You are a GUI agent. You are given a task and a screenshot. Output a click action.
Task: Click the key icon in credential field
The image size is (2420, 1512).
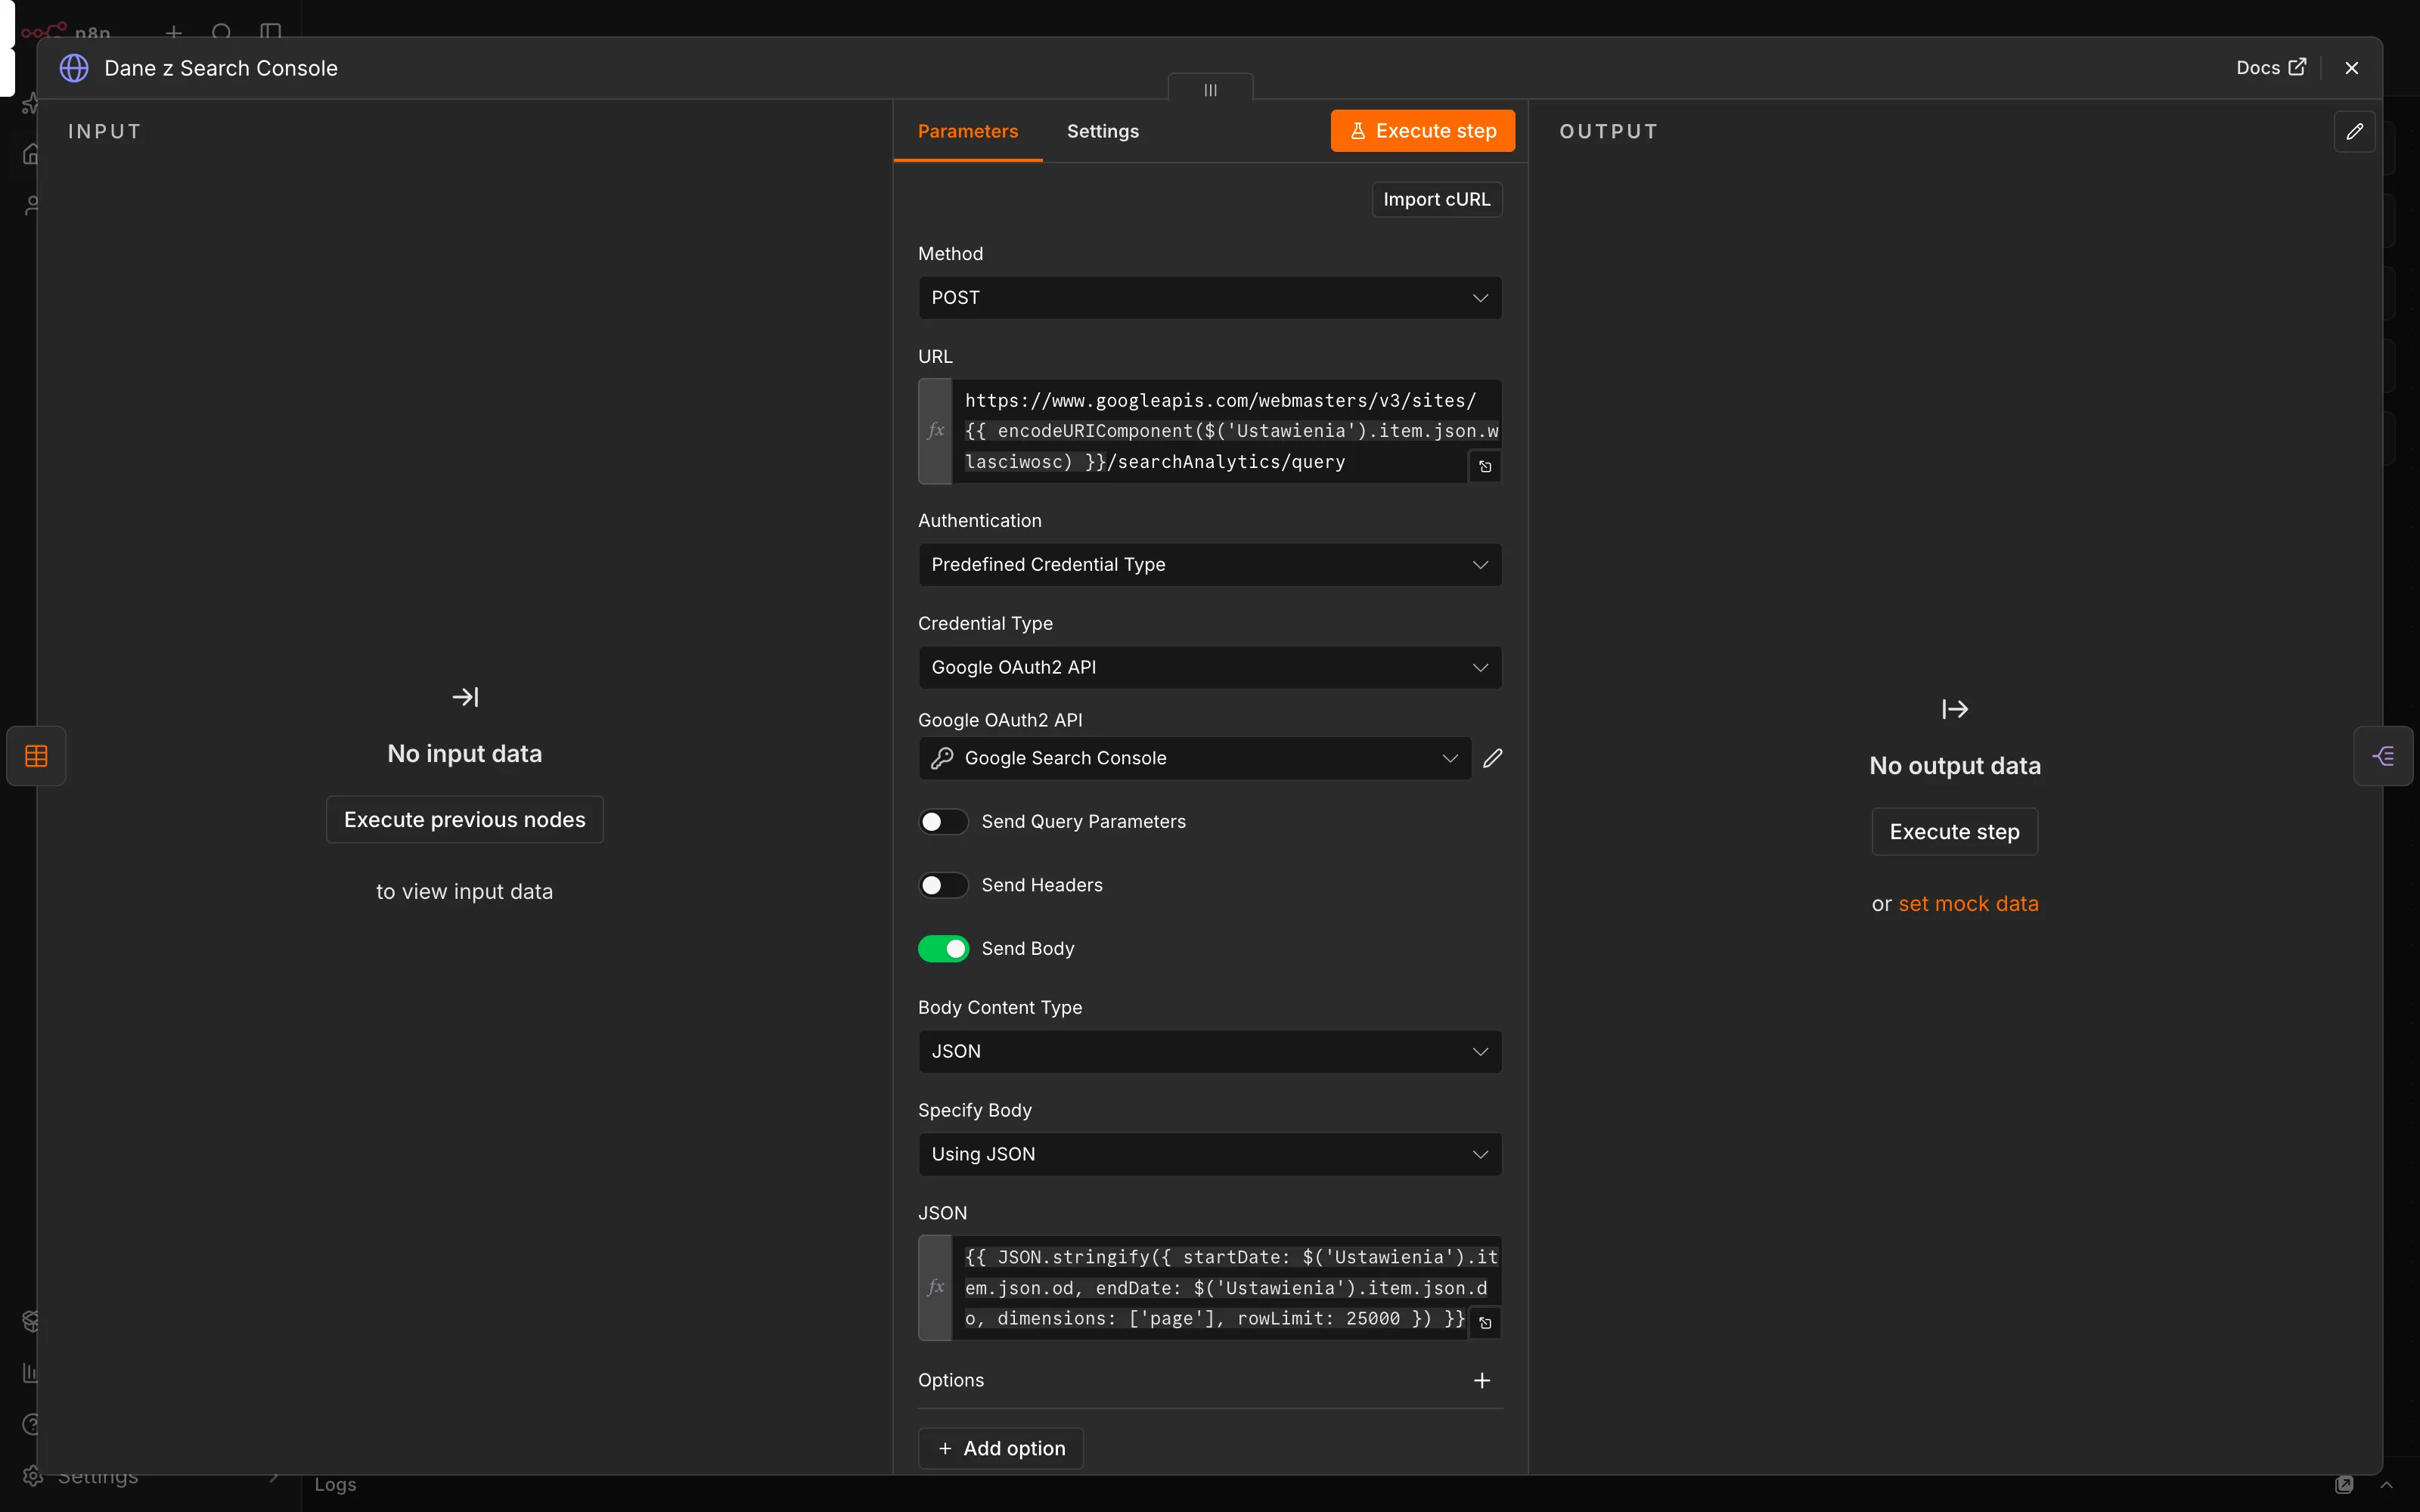coord(941,758)
